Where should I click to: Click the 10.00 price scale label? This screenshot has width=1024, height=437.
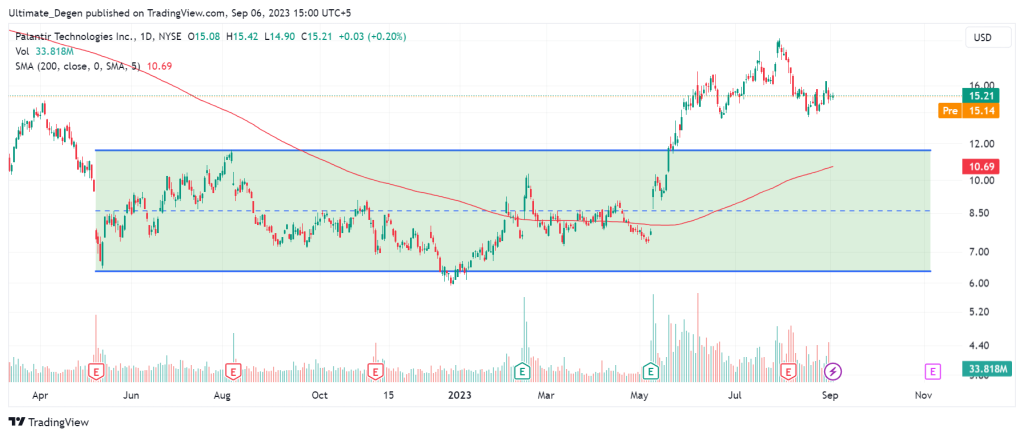click(982, 180)
